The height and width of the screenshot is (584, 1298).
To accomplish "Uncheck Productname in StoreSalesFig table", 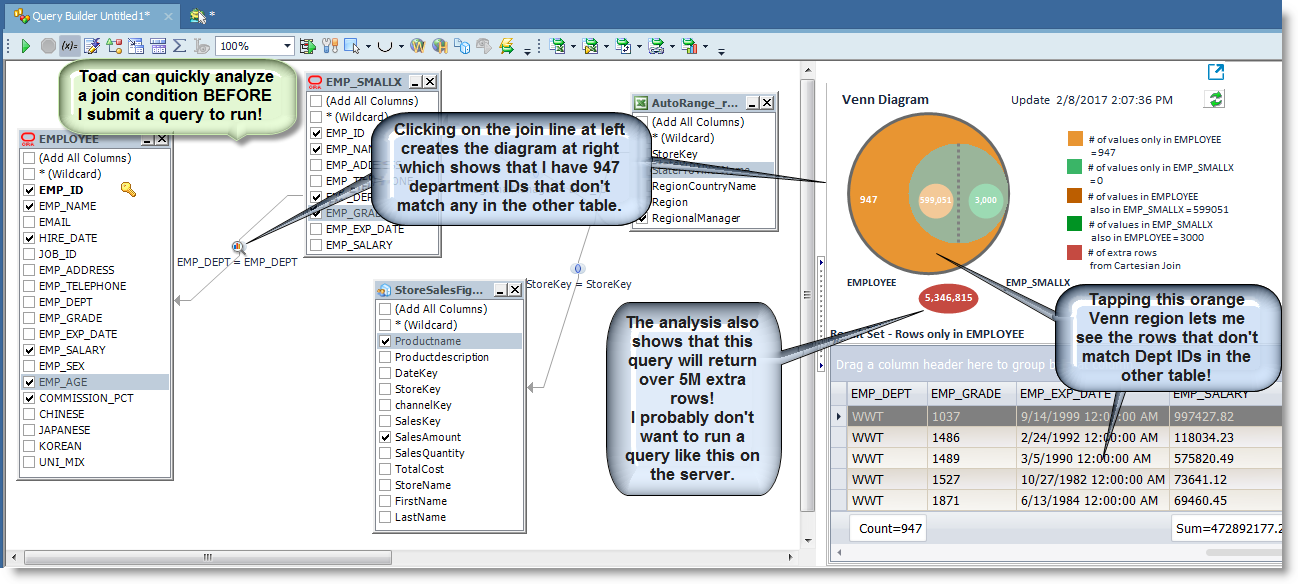I will pyautogui.click(x=385, y=341).
